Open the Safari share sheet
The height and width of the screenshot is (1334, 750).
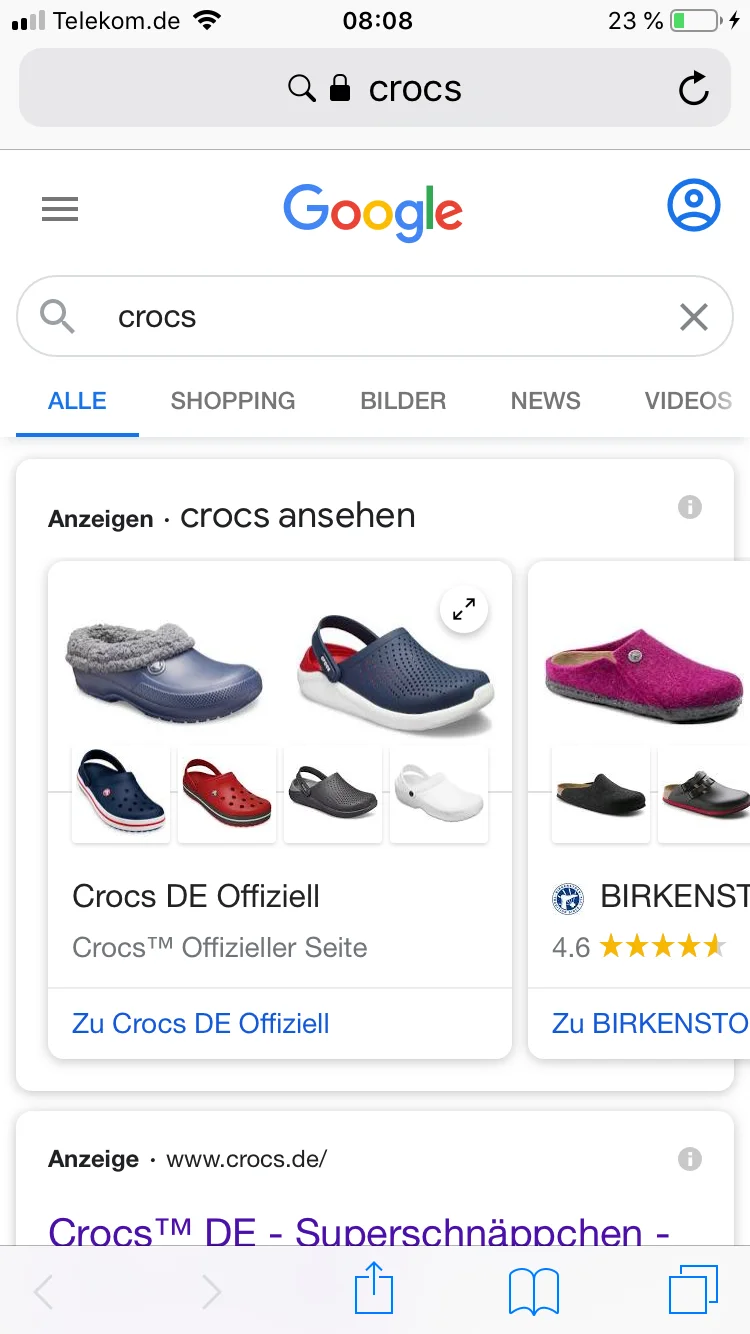click(x=375, y=1290)
